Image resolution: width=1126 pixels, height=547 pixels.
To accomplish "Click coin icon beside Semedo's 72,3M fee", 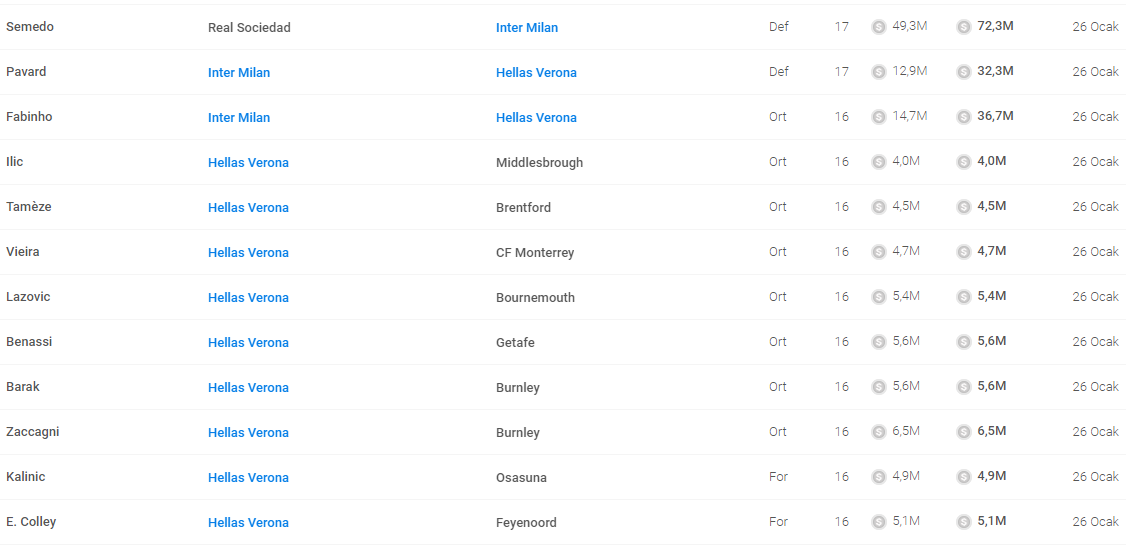I will [x=964, y=27].
